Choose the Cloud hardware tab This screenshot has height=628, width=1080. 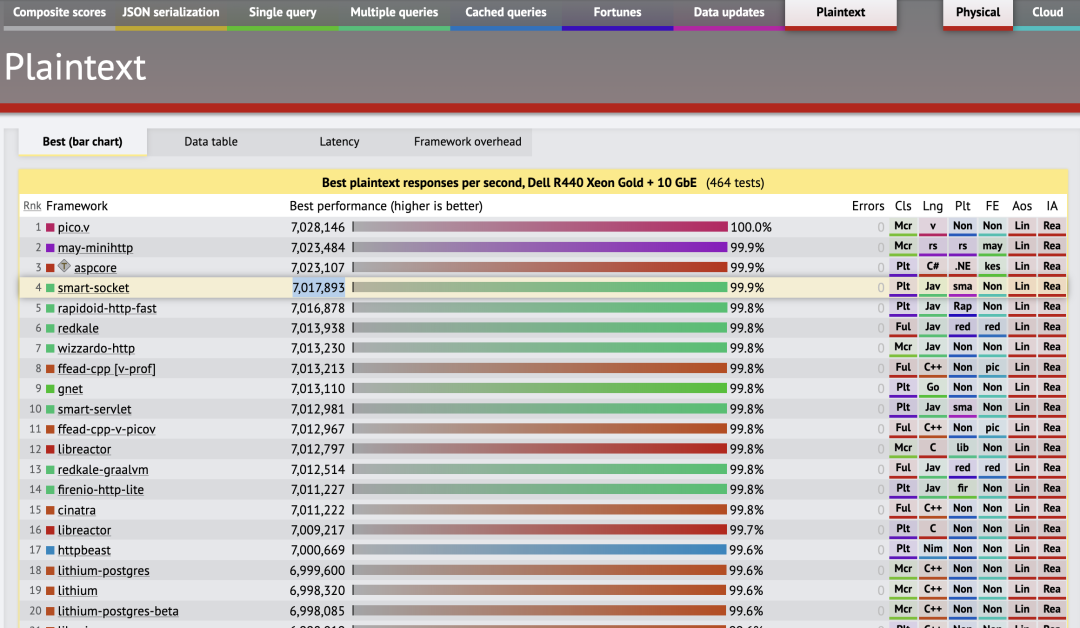(x=1047, y=12)
